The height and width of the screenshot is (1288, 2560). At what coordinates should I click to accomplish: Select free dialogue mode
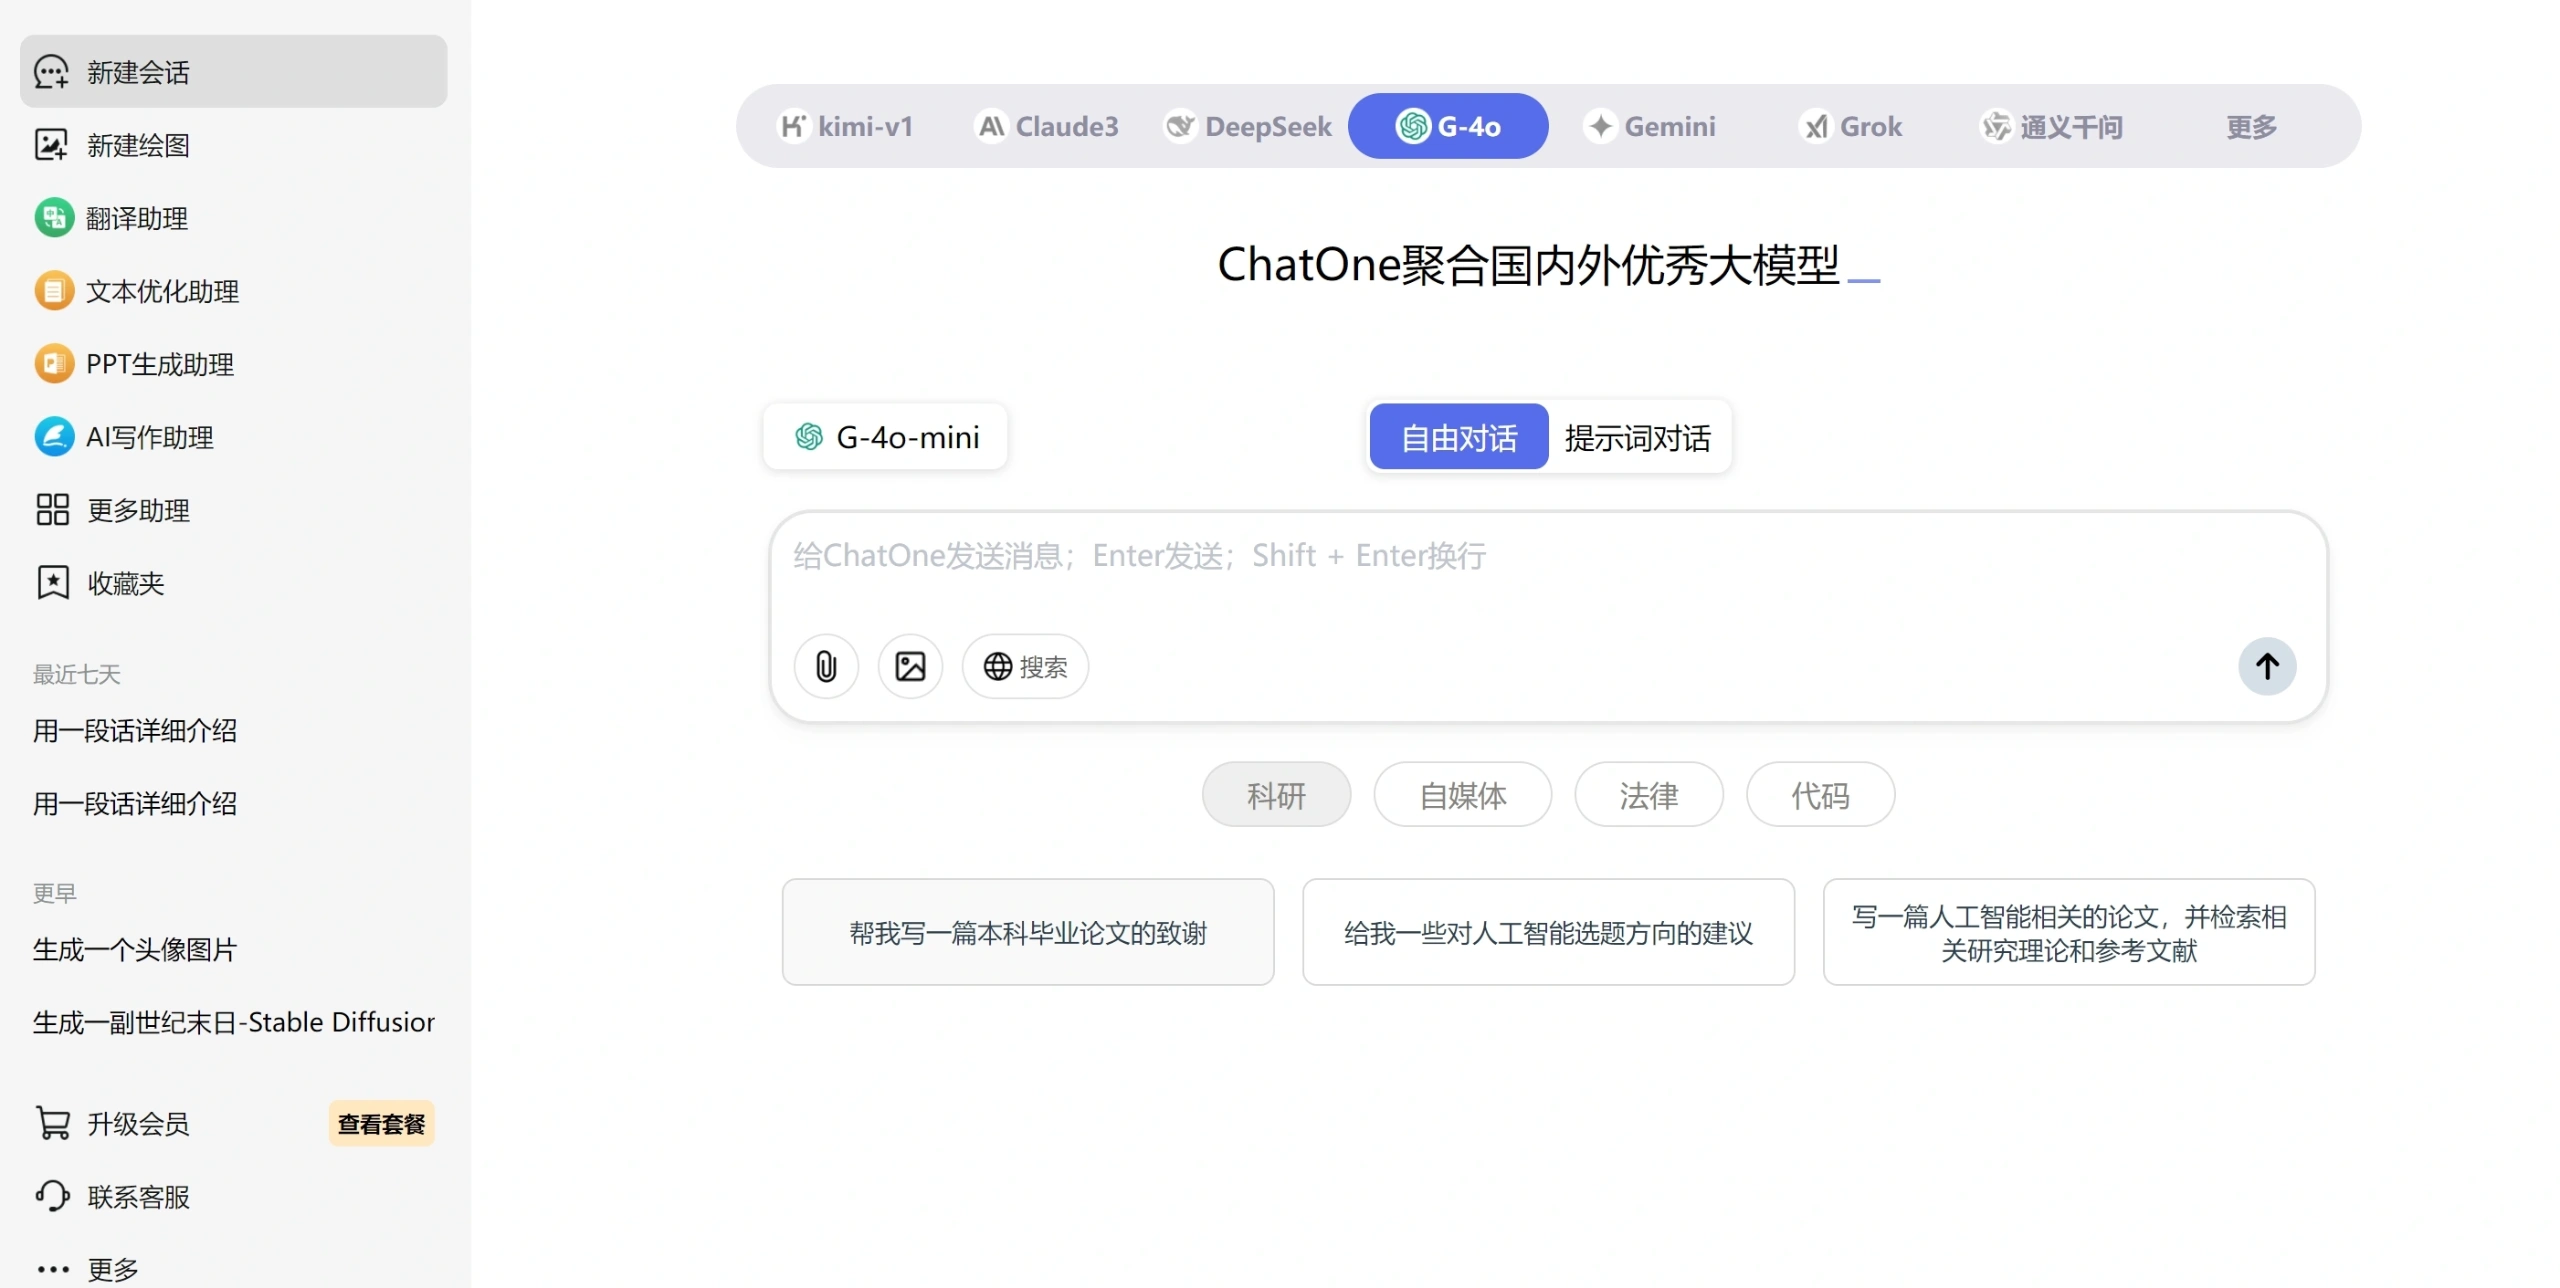(1459, 437)
